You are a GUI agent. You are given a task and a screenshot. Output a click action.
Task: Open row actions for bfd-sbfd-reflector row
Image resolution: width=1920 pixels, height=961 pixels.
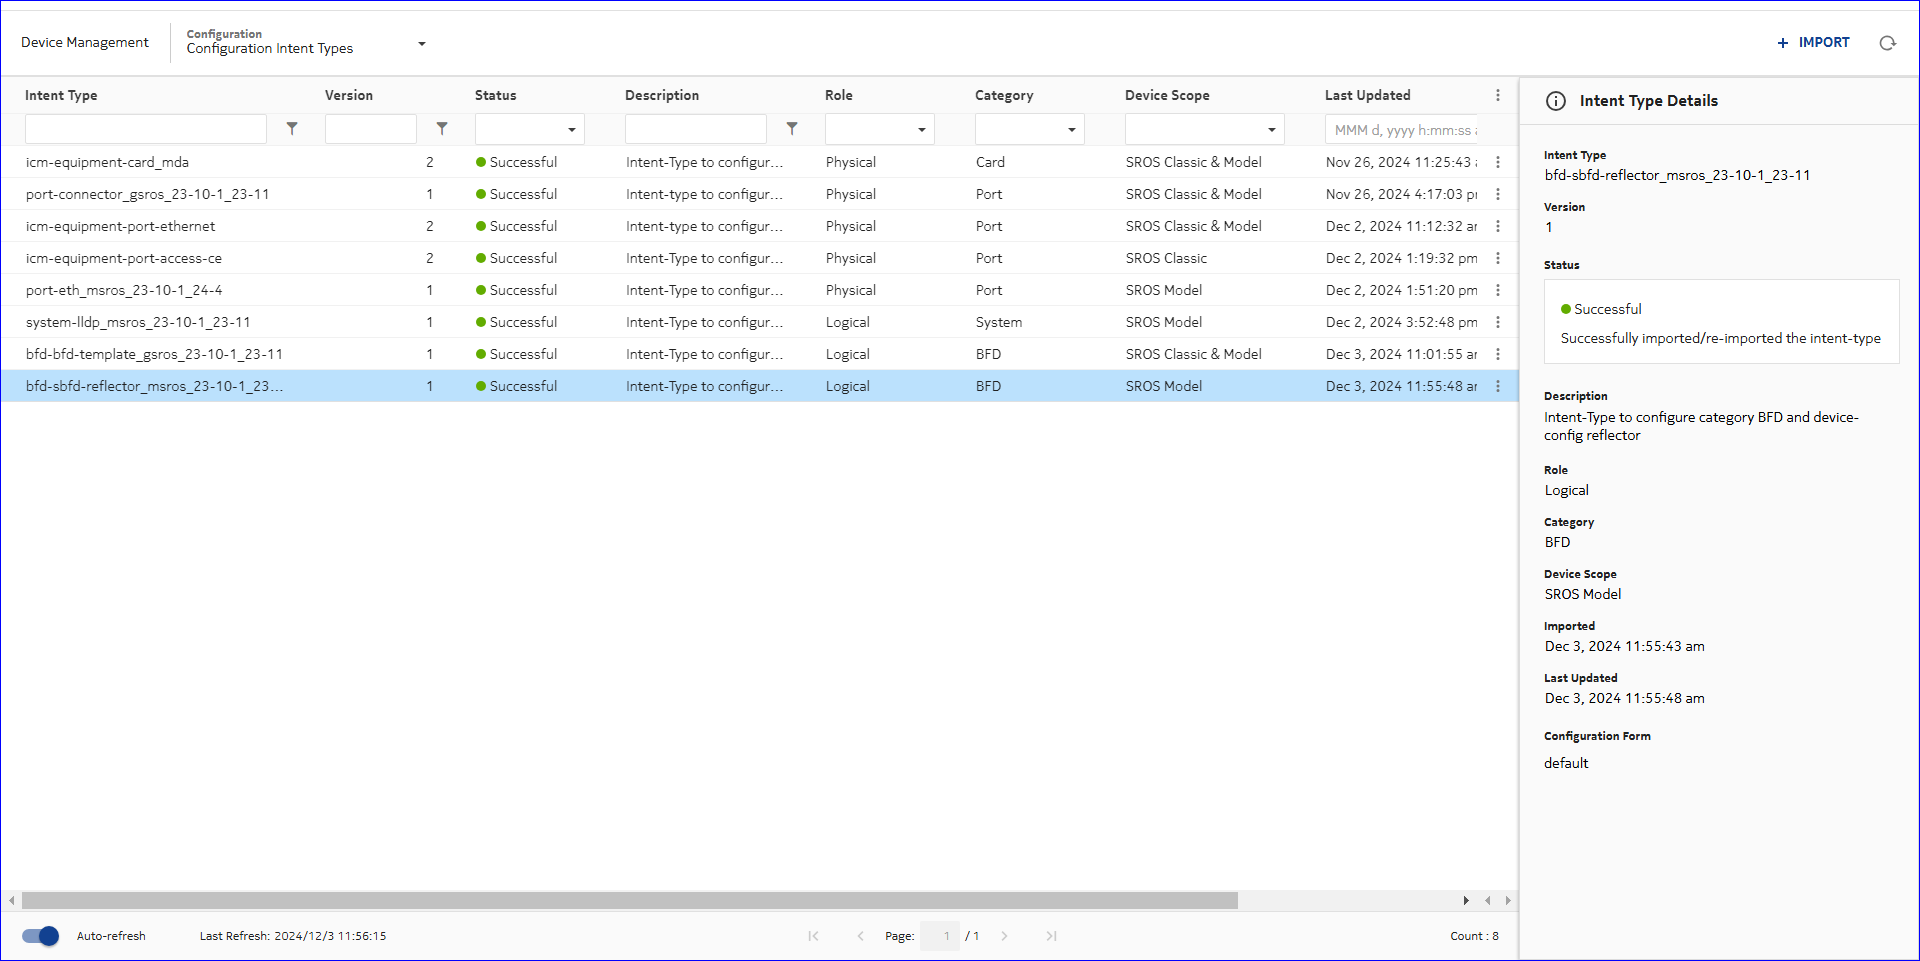pyautogui.click(x=1497, y=386)
